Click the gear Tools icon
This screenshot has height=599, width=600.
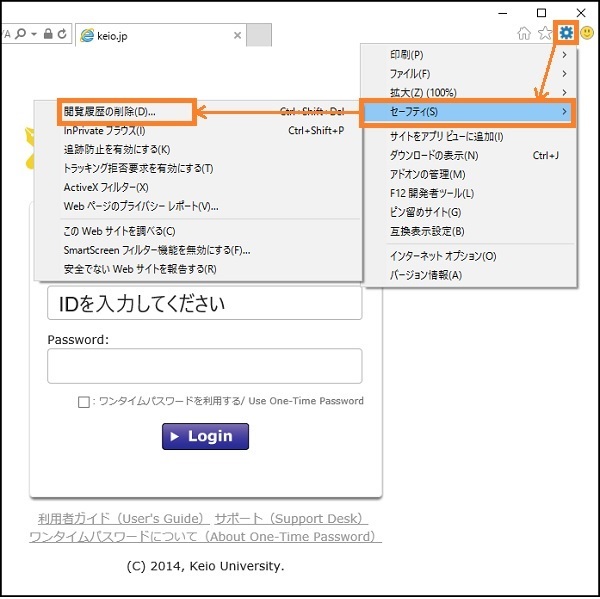coord(567,33)
